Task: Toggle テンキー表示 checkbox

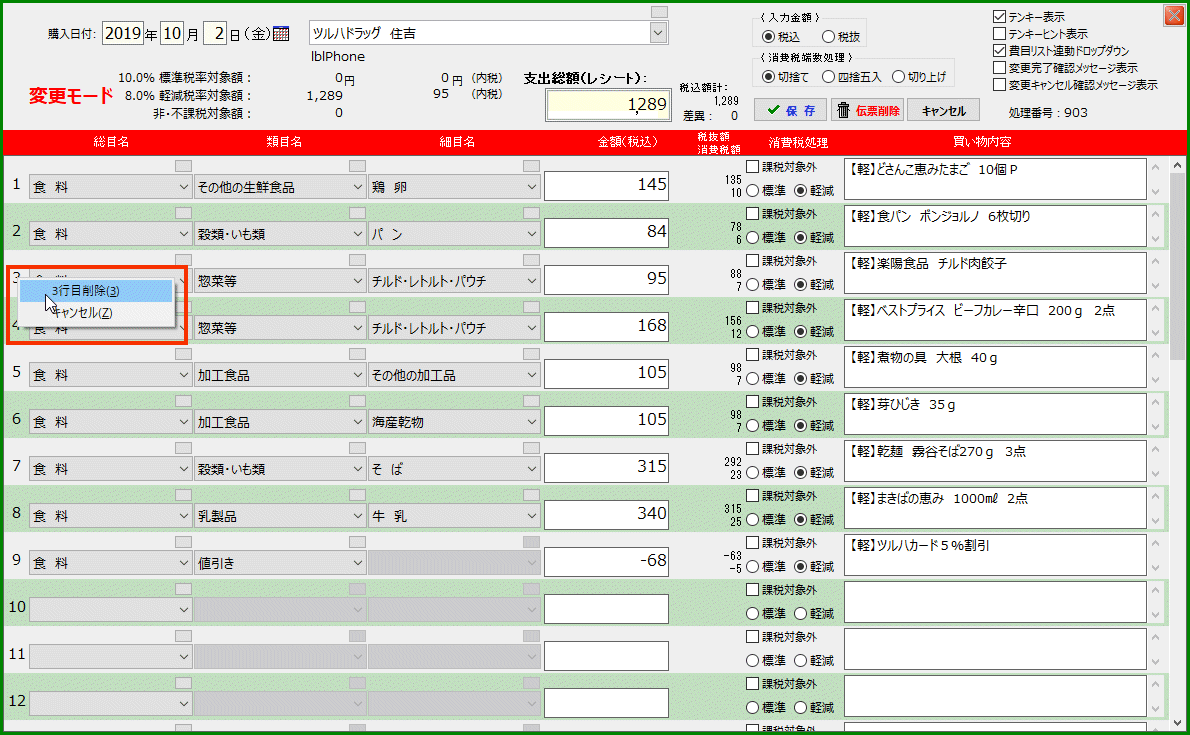Action: coord(1000,17)
